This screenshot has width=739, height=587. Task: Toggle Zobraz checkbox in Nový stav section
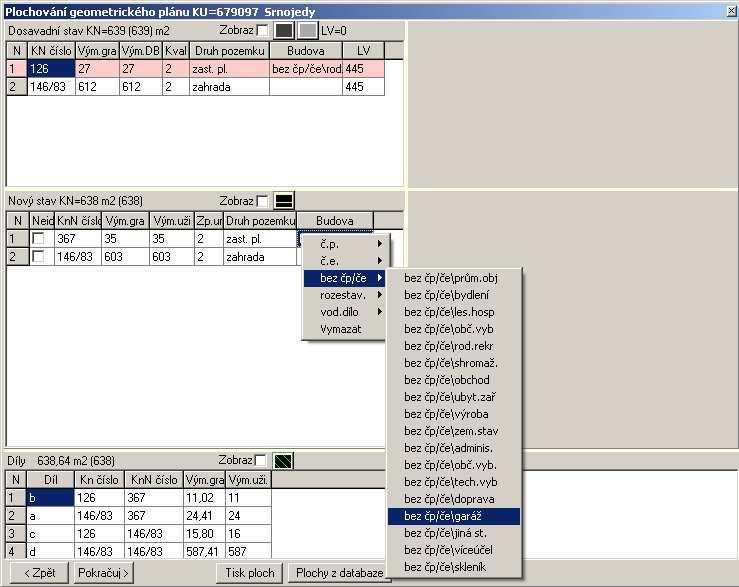coord(262,201)
